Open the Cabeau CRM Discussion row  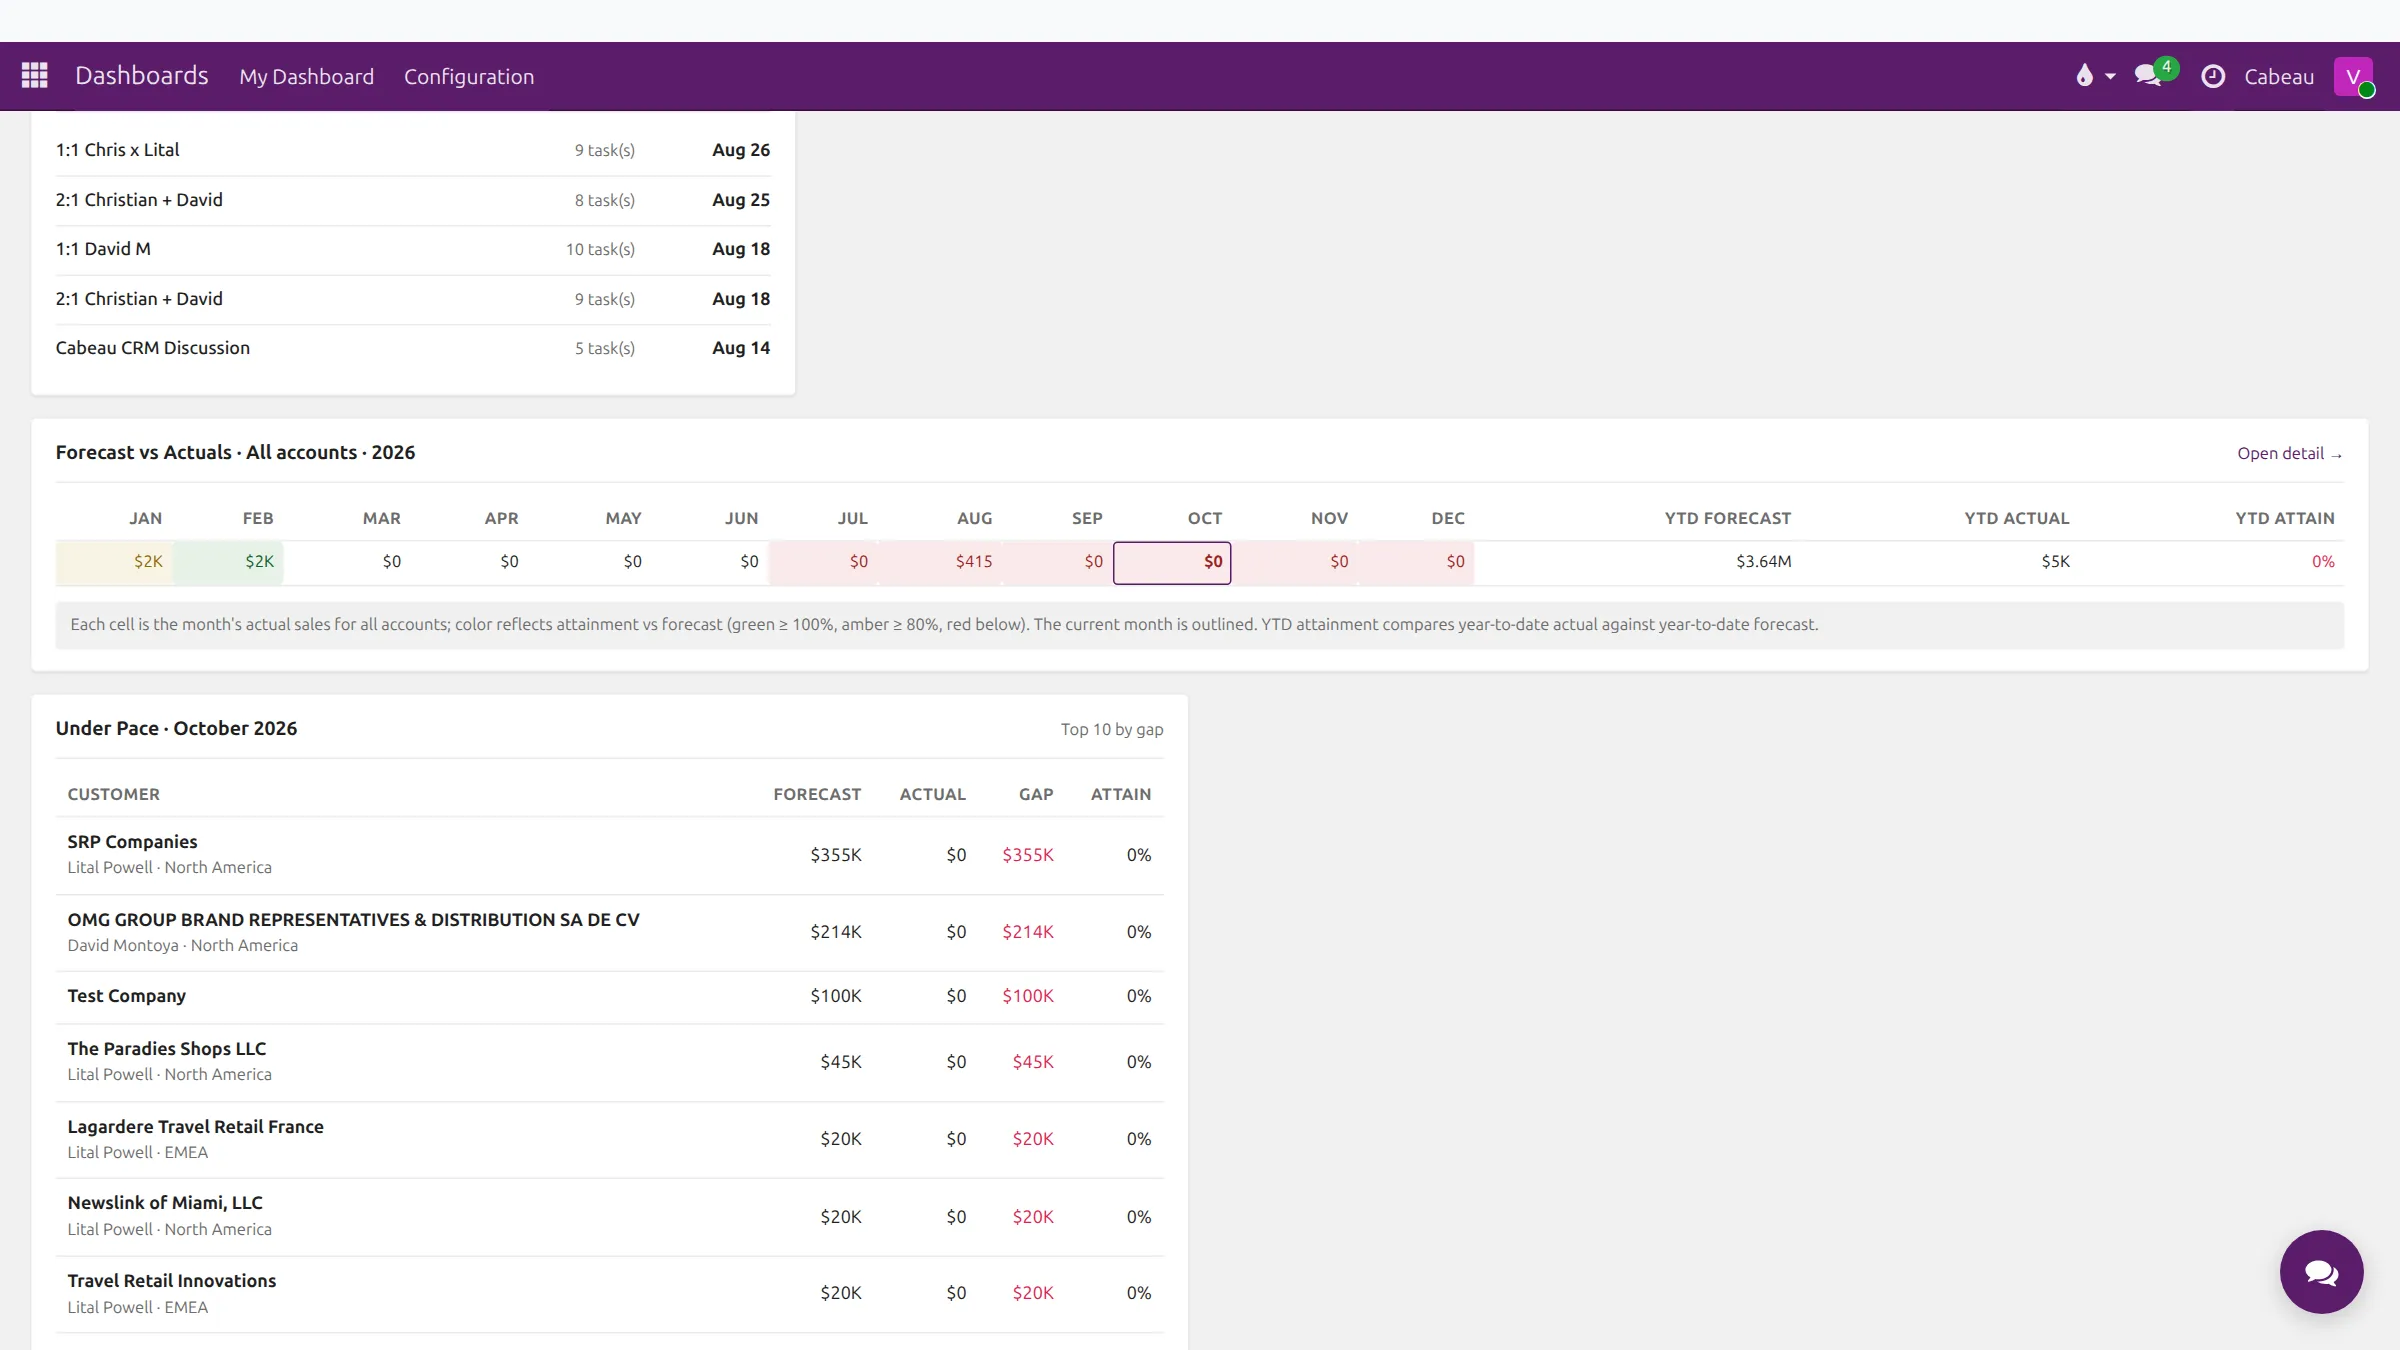pyautogui.click(x=413, y=348)
